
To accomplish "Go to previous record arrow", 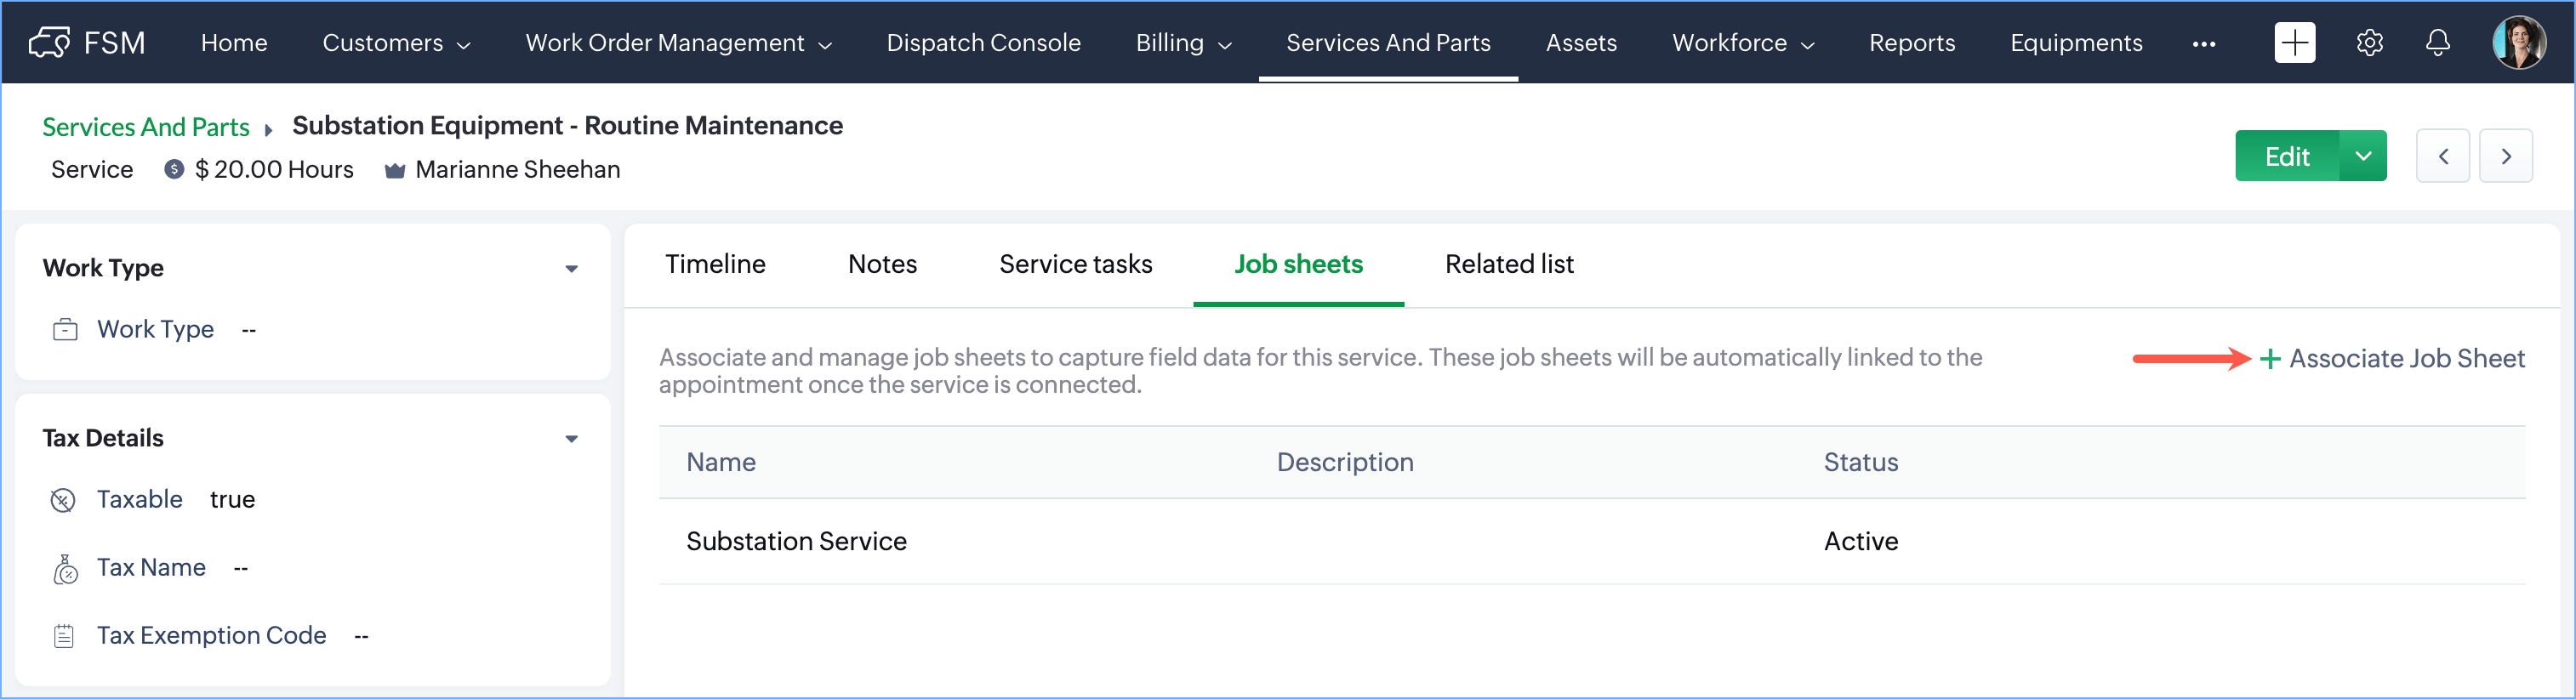I will click(x=2442, y=156).
